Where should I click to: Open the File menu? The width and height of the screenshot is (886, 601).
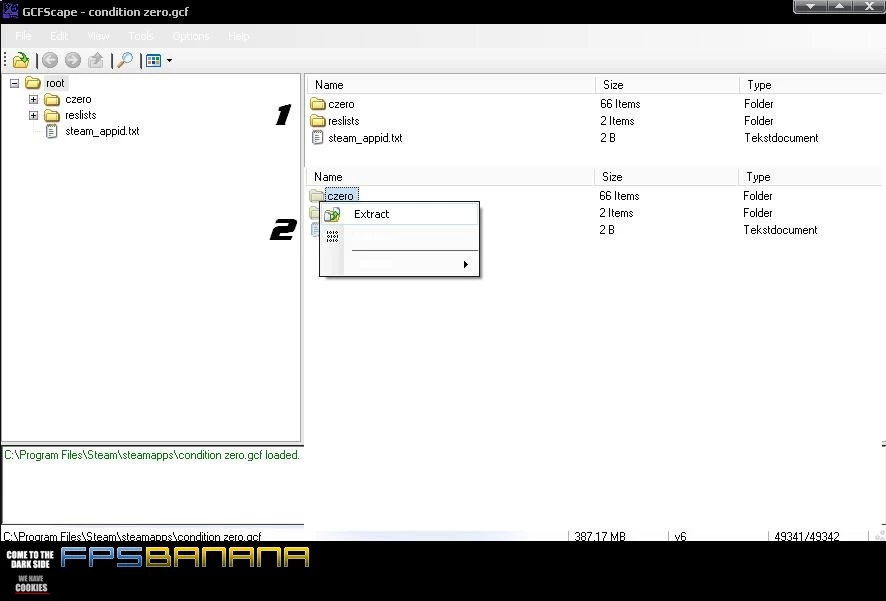(23, 36)
